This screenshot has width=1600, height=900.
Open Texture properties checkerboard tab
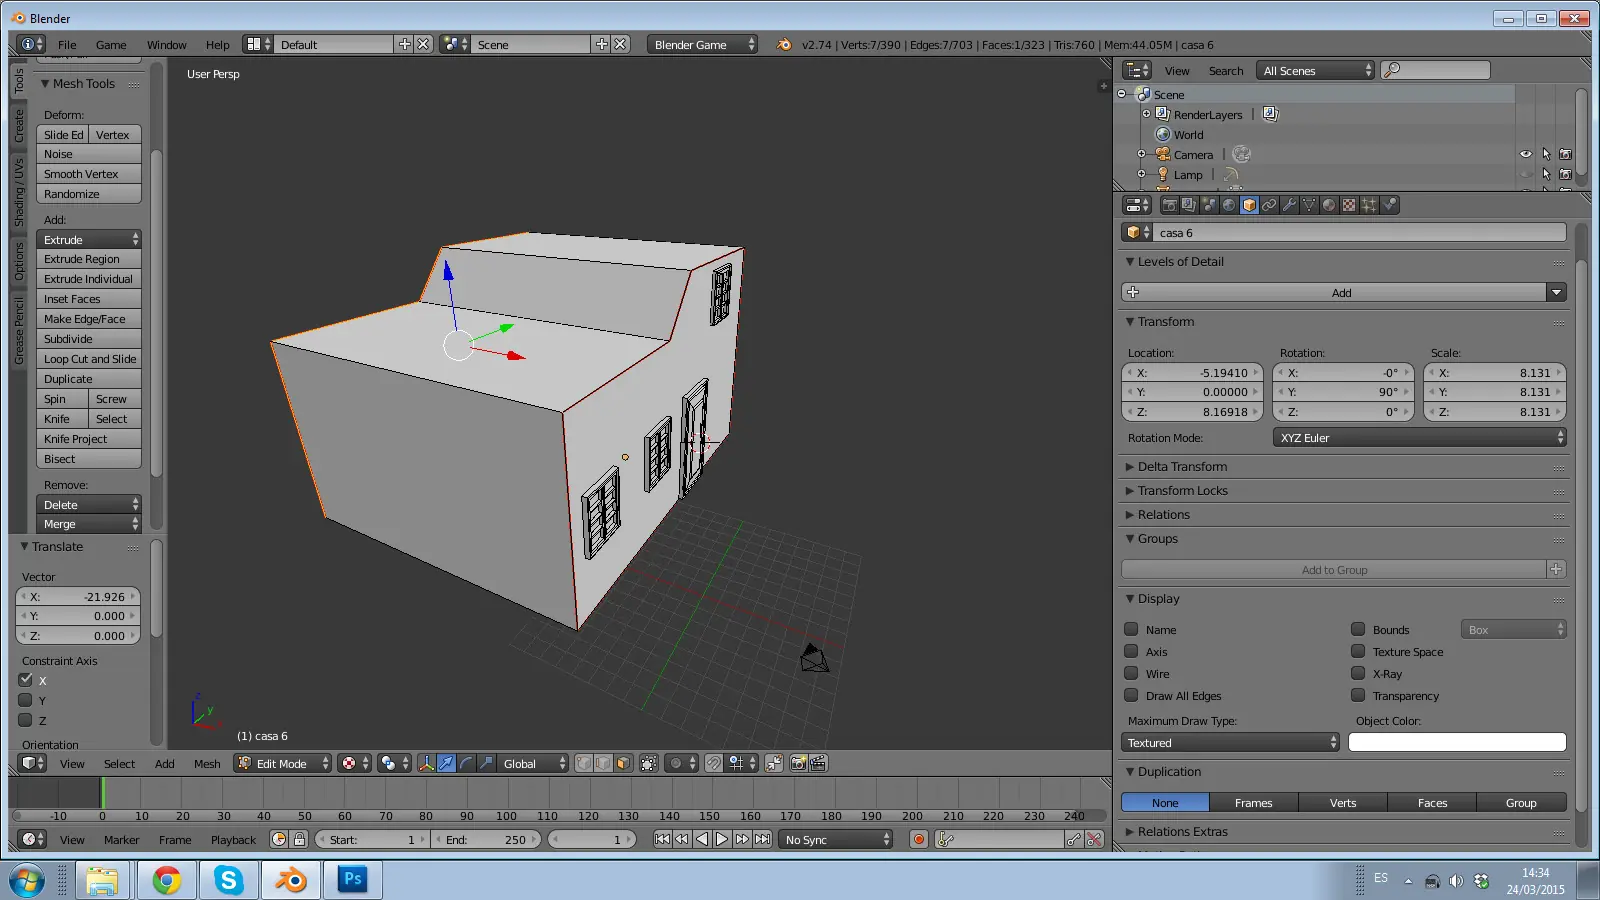1349,205
